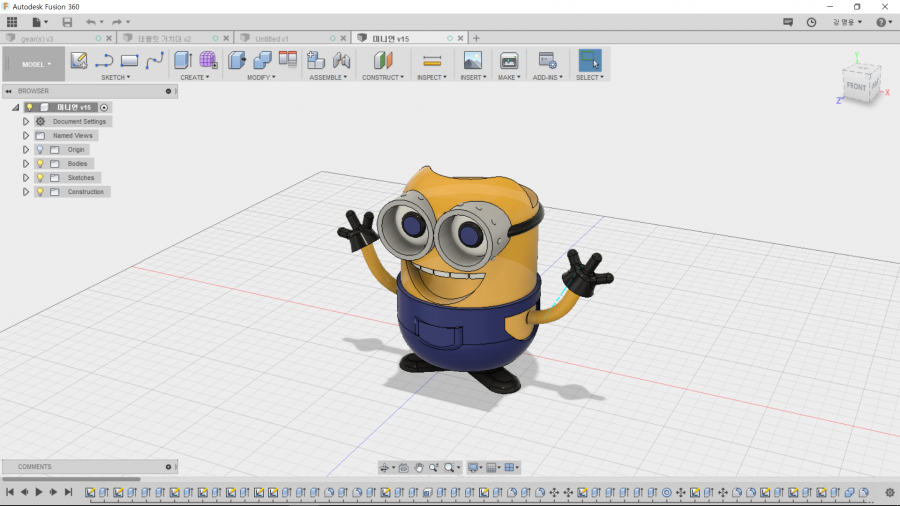Image resolution: width=900 pixels, height=506 pixels.
Task: Select the Measure inspect tool
Action: coord(432,60)
